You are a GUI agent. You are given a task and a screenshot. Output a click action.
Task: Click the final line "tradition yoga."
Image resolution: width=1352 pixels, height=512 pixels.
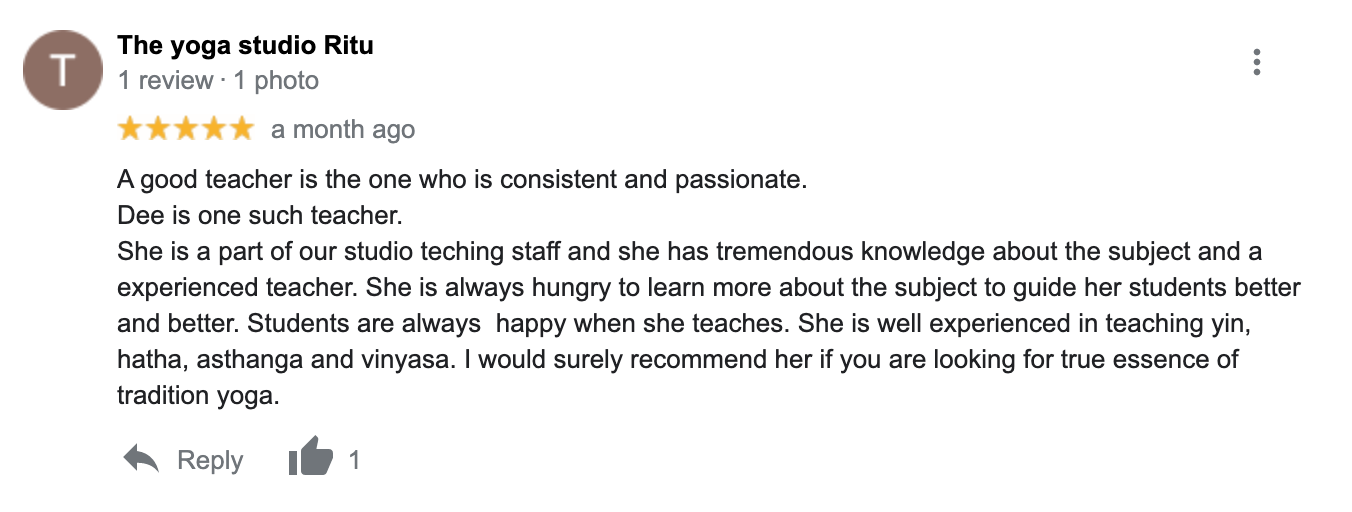click(196, 395)
